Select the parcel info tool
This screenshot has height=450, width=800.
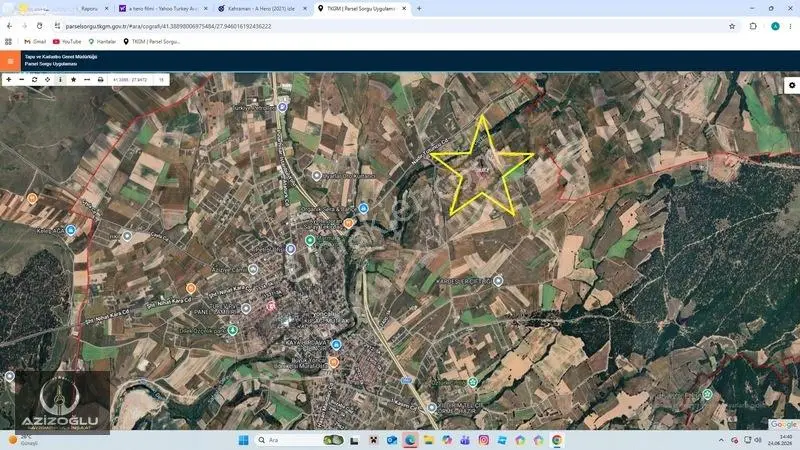pyautogui.click(x=60, y=80)
